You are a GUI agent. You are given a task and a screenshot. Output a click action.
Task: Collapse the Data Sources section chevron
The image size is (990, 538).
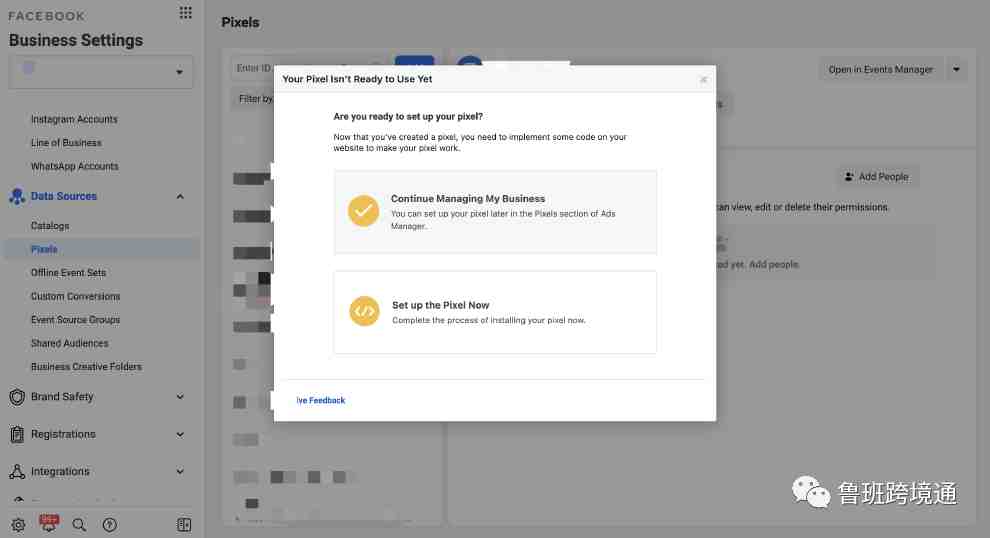pyautogui.click(x=180, y=196)
